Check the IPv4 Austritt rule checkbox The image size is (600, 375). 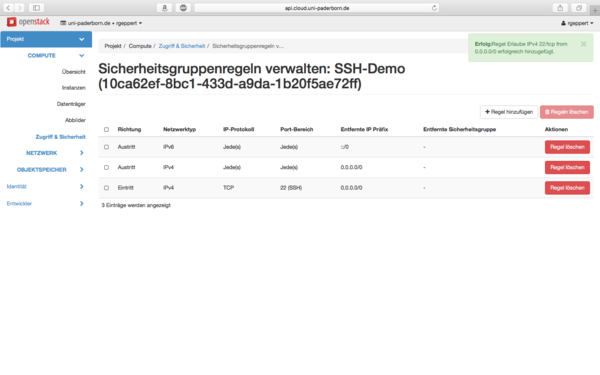coord(106,167)
